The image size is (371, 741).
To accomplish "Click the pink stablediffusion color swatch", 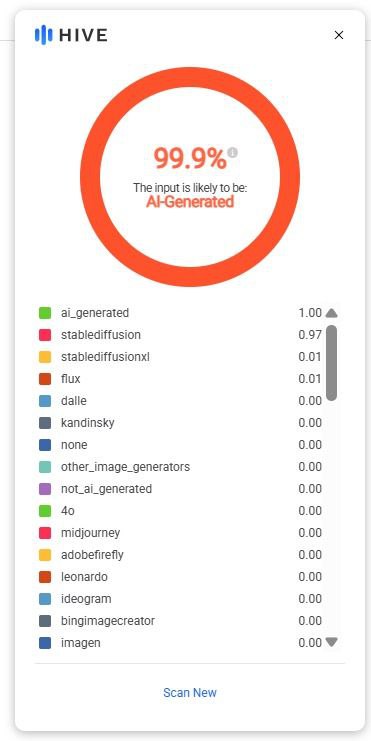I will tap(45, 335).
